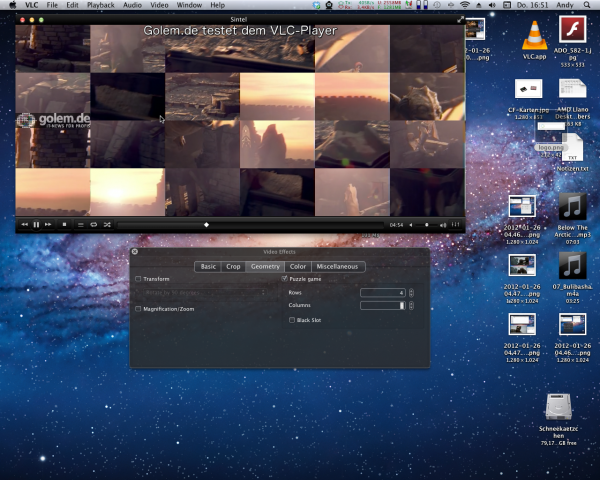This screenshot has height=480, width=600.
Task: Click the fast-forward/next button
Action: (x=48, y=225)
